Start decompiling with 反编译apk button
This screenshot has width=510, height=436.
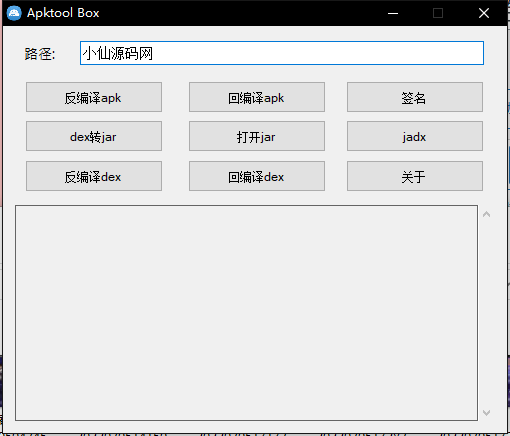coord(94,97)
